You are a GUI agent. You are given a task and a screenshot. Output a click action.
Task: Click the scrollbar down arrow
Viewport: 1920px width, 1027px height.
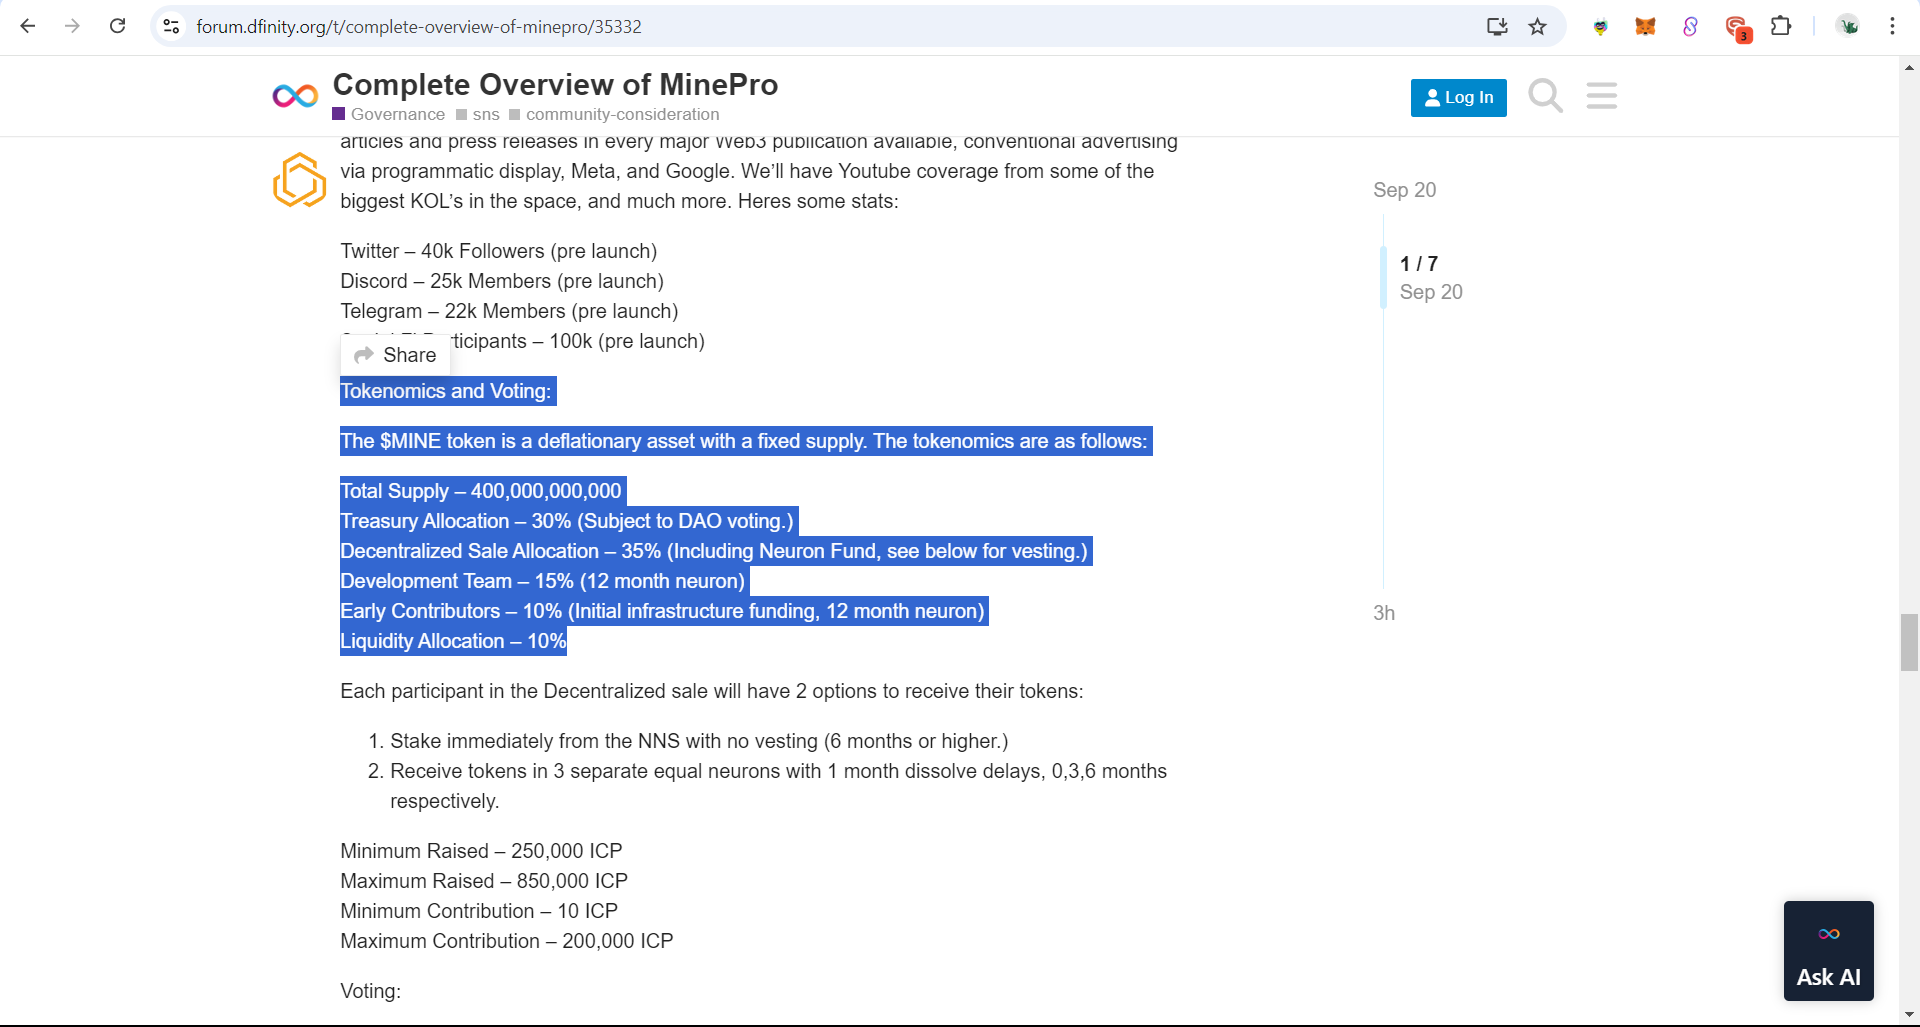pyautogui.click(x=1909, y=1015)
